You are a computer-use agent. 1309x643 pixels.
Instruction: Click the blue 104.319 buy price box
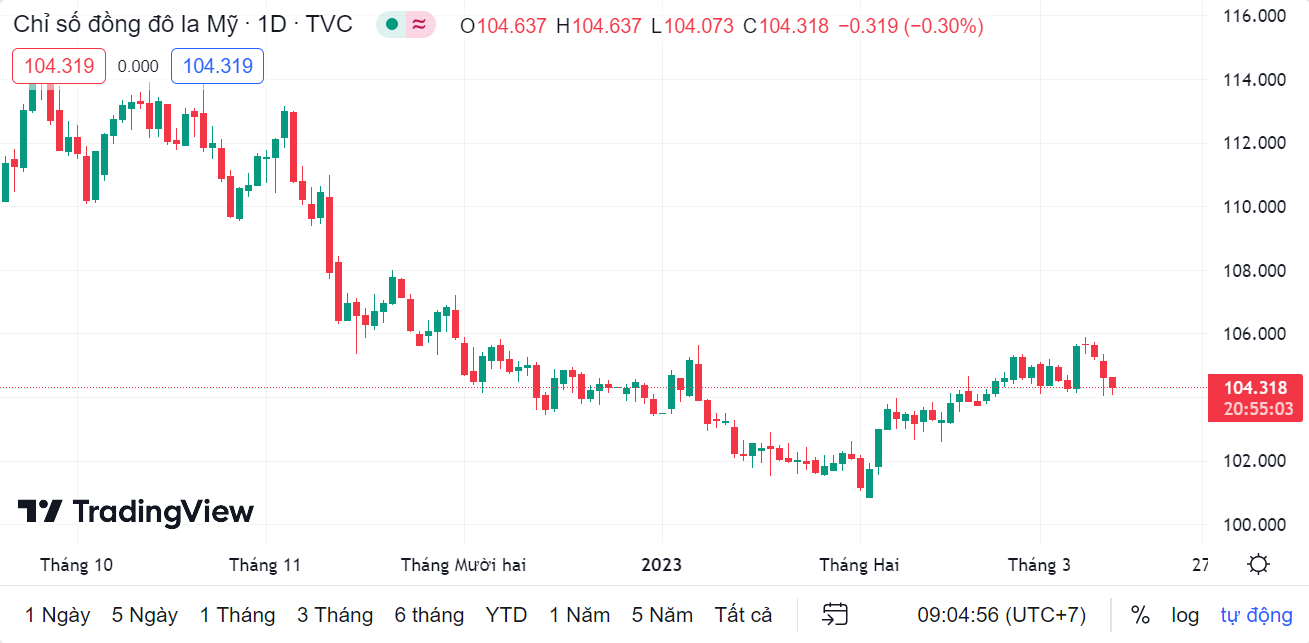click(217, 66)
